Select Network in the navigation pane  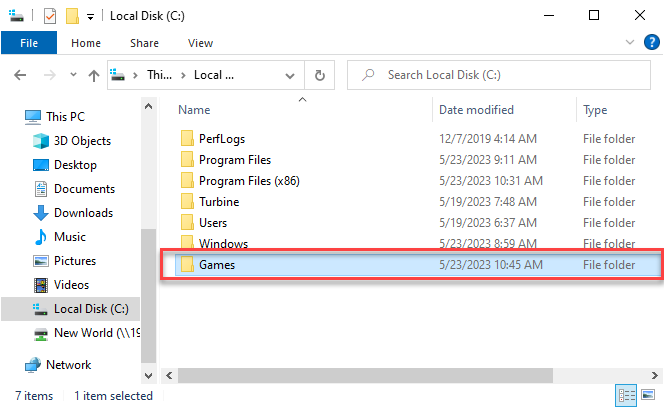(68, 365)
